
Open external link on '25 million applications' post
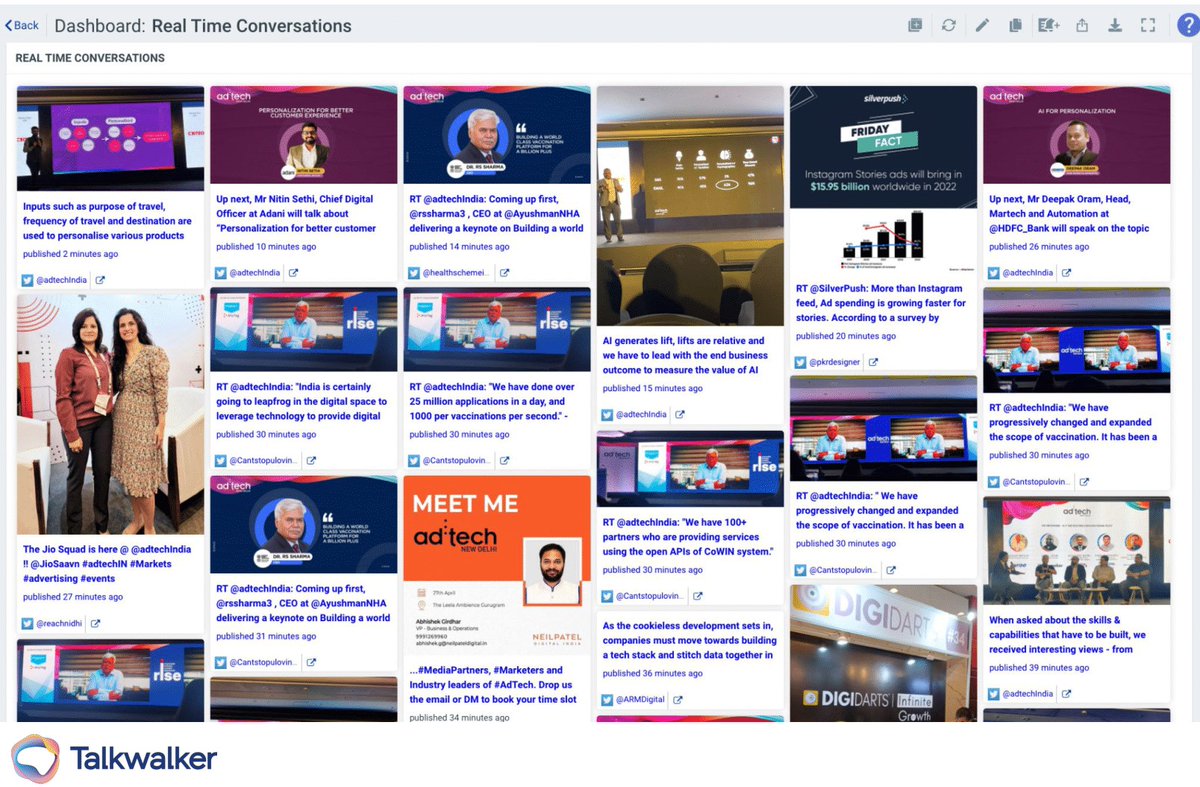504,461
